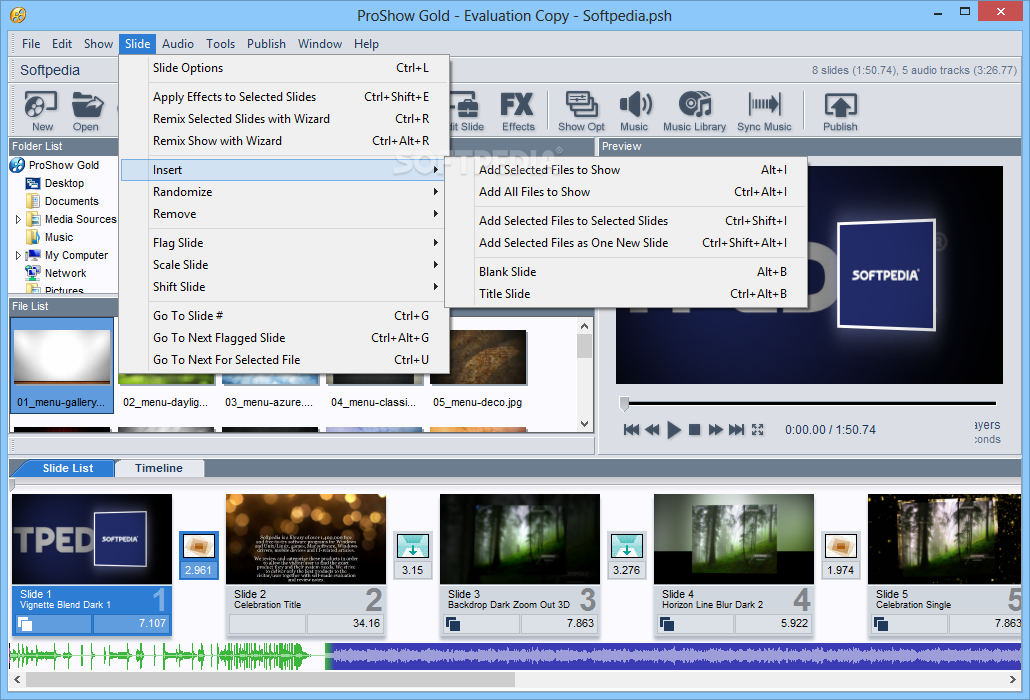Click the Edit Slide toolbar icon
Screen dimensions: 1030x700
466,111
